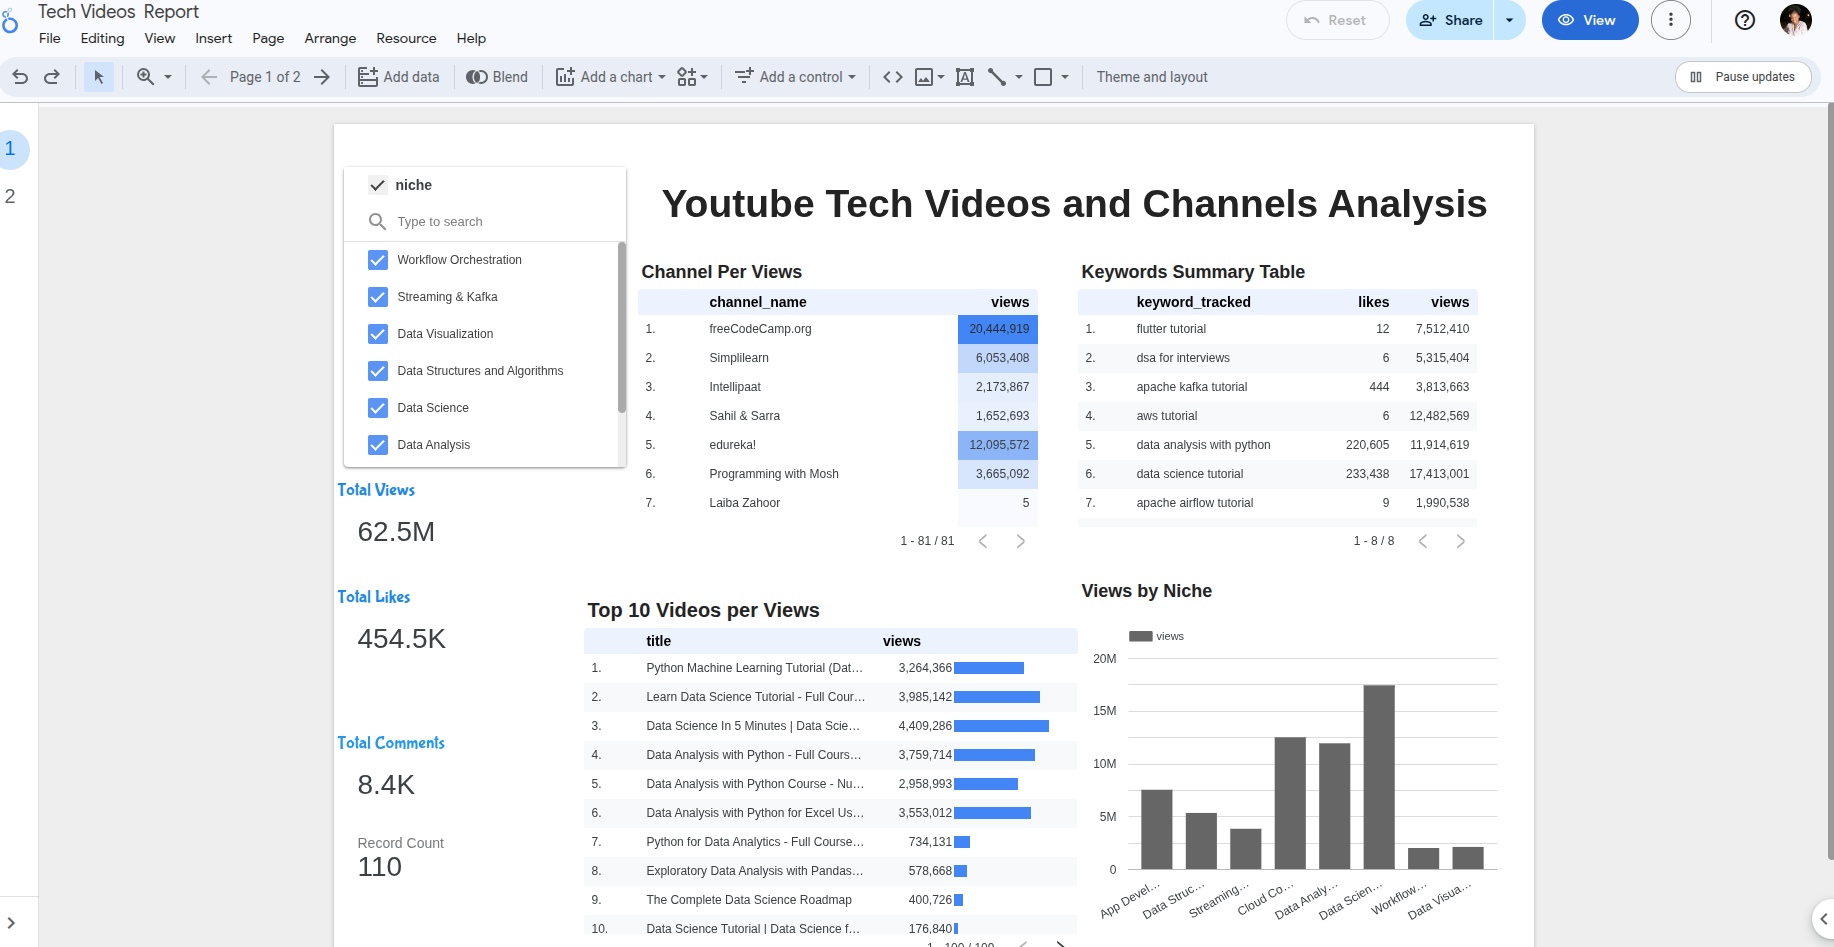Toggle the niche select-all checkmark

(377, 185)
